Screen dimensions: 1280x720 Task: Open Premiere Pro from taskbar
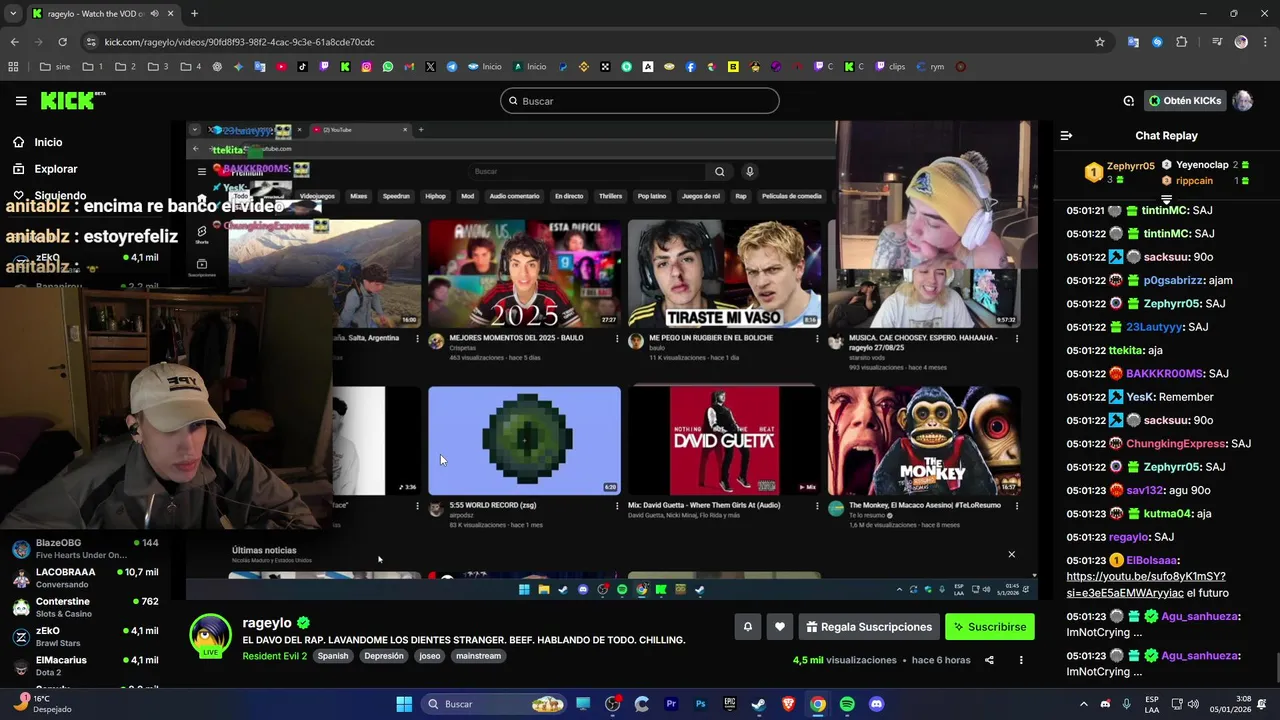(x=671, y=704)
